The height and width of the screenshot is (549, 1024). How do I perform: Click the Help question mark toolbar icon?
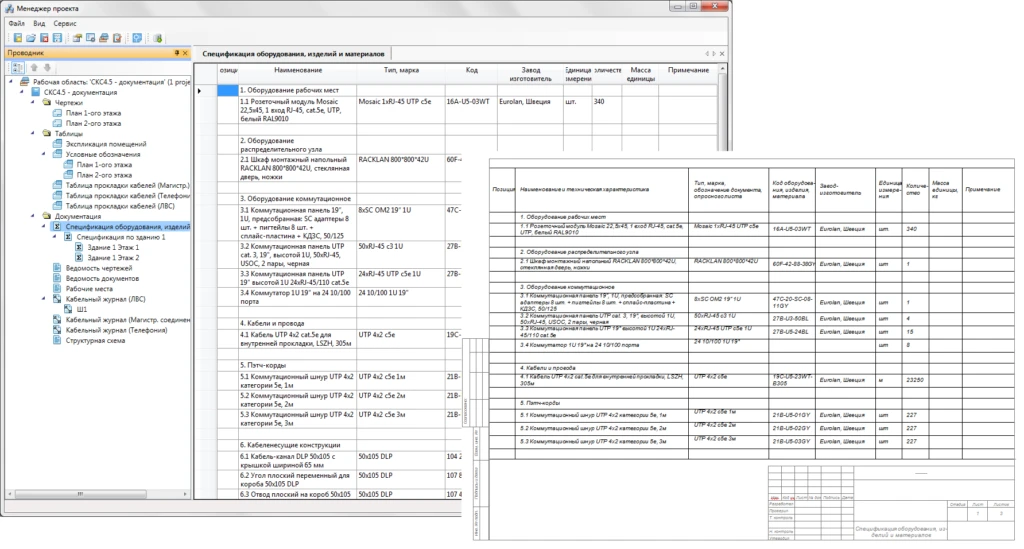tap(136, 38)
